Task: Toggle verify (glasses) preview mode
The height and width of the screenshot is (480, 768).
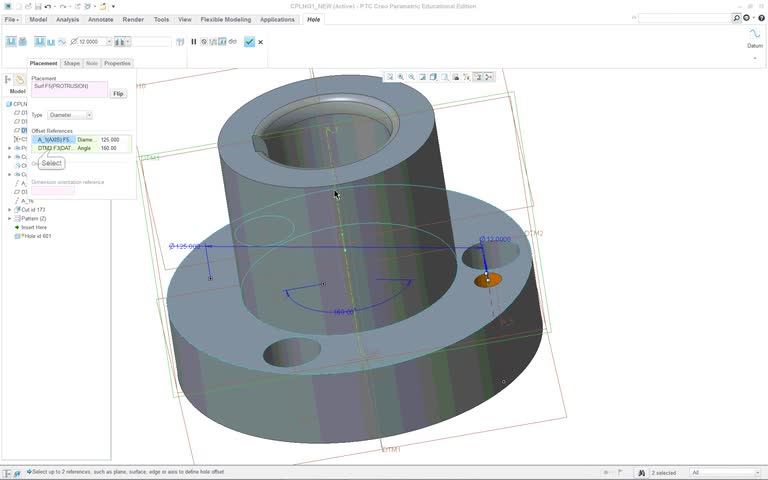Action: click(232, 42)
